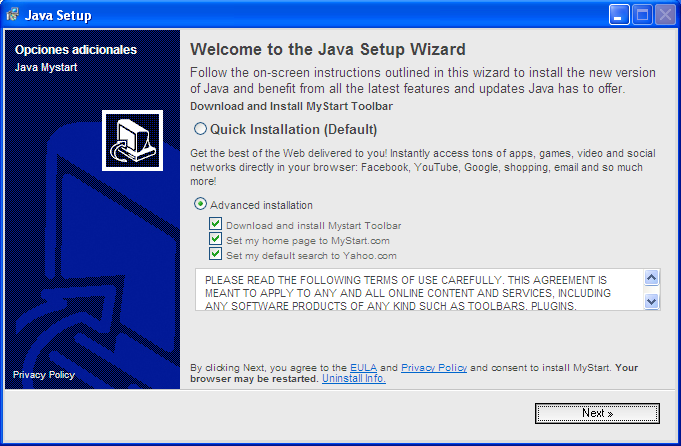Close the Java Setup window
Screen dimensions: 681x446
click(x=665, y=15)
